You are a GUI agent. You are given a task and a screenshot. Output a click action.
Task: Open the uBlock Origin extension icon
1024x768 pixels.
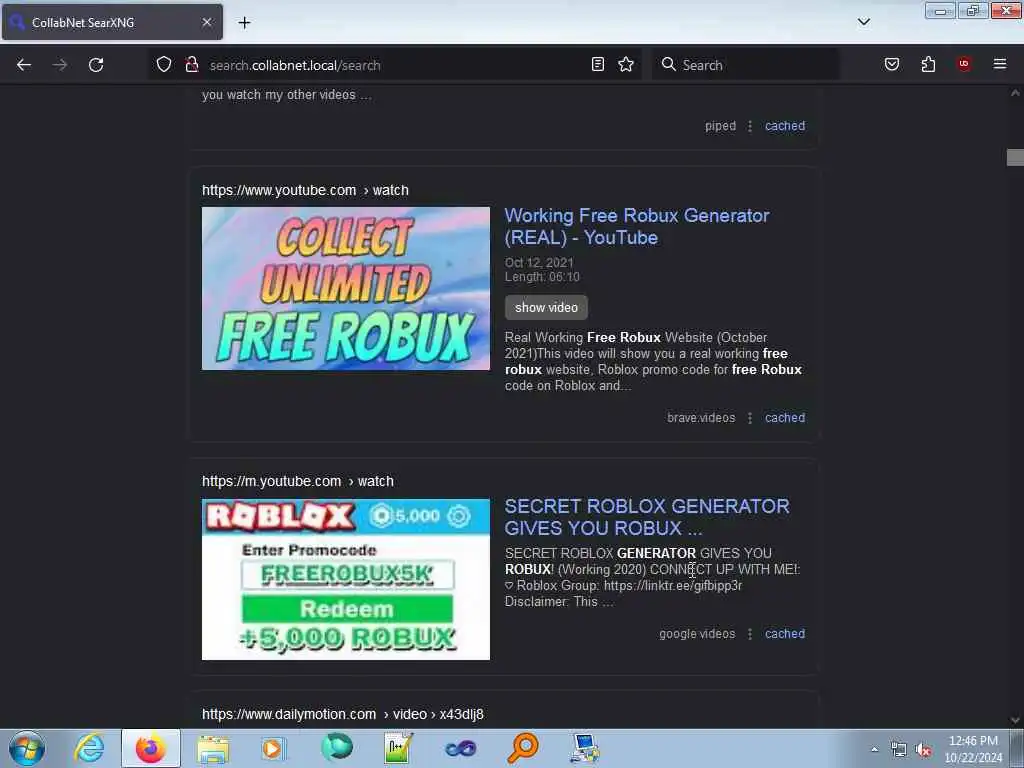point(964,64)
